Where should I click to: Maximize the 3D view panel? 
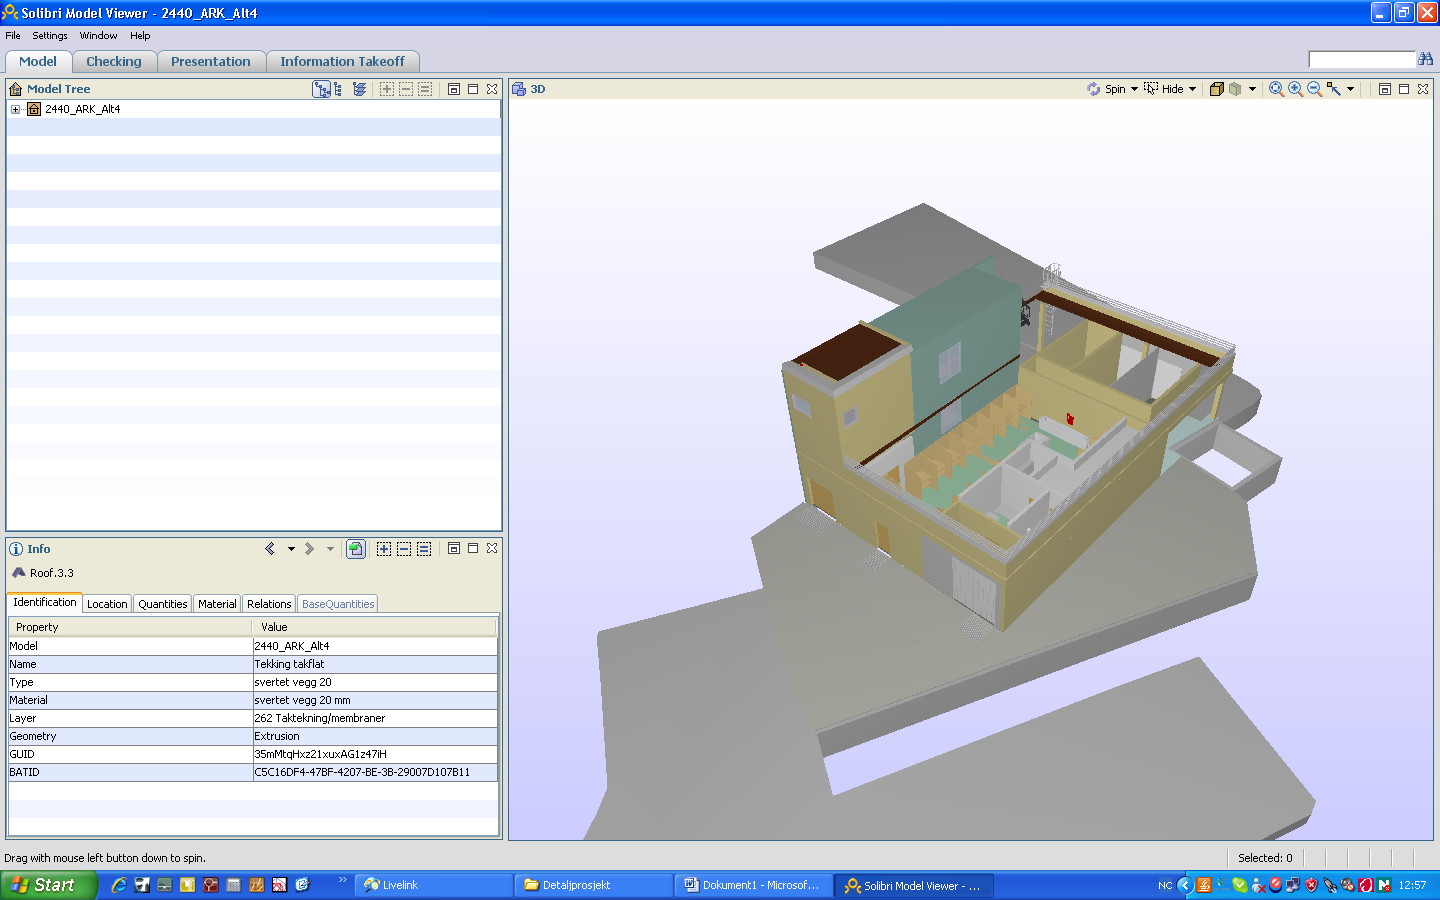pos(1403,89)
